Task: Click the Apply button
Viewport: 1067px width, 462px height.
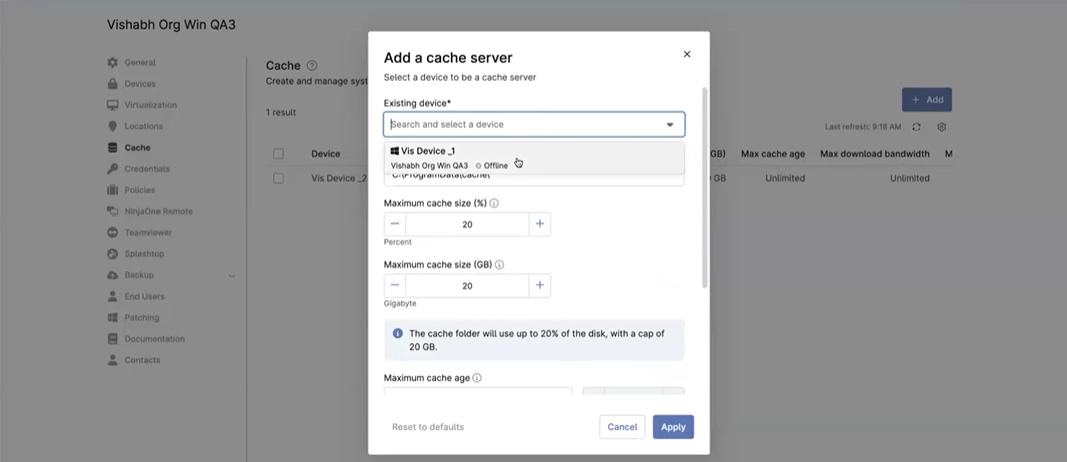Action: coord(673,427)
